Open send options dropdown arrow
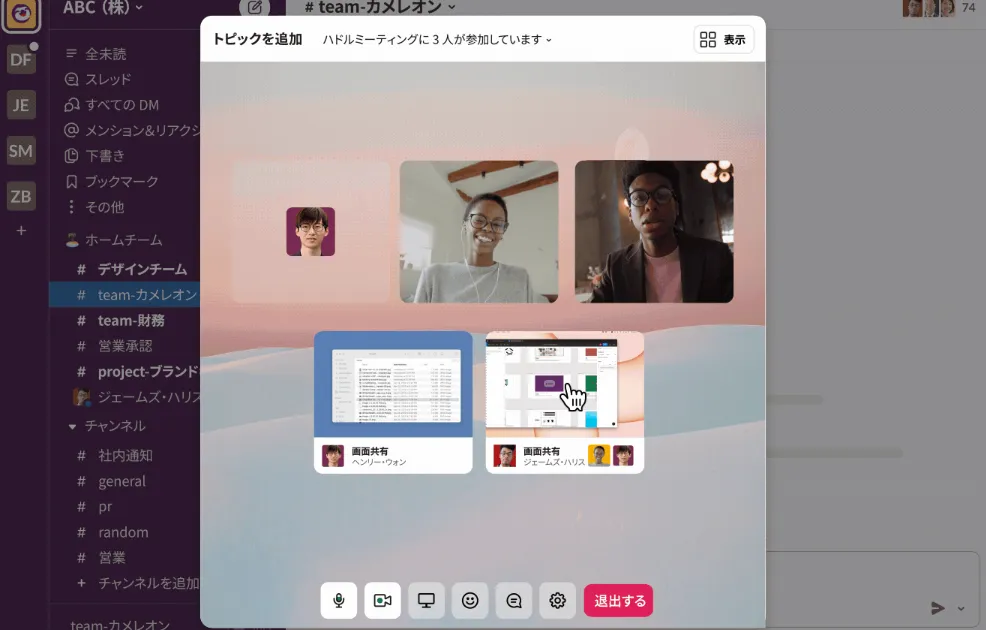The width and height of the screenshot is (986, 630). click(x=961, y=608)
